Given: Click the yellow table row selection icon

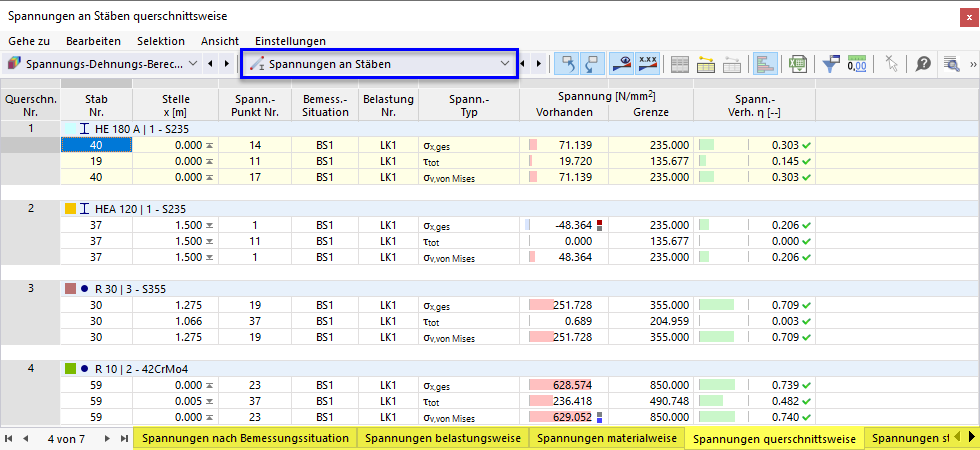Looking at the screenshot, I should (706, 64).
